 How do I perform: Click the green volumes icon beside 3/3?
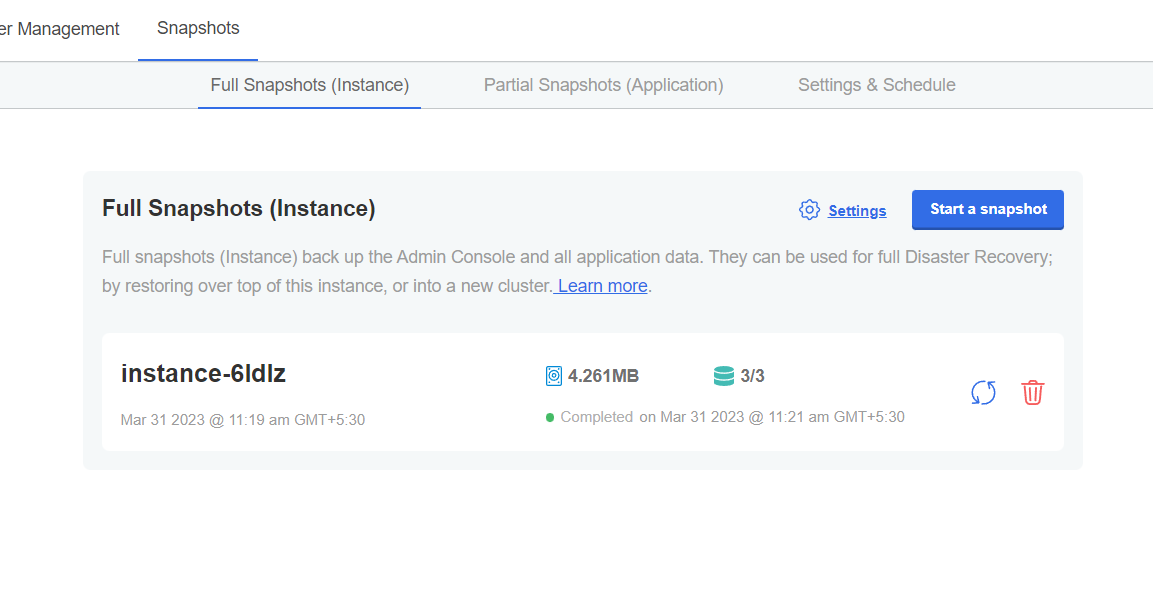pyautogui.click(x=724, y=376)
